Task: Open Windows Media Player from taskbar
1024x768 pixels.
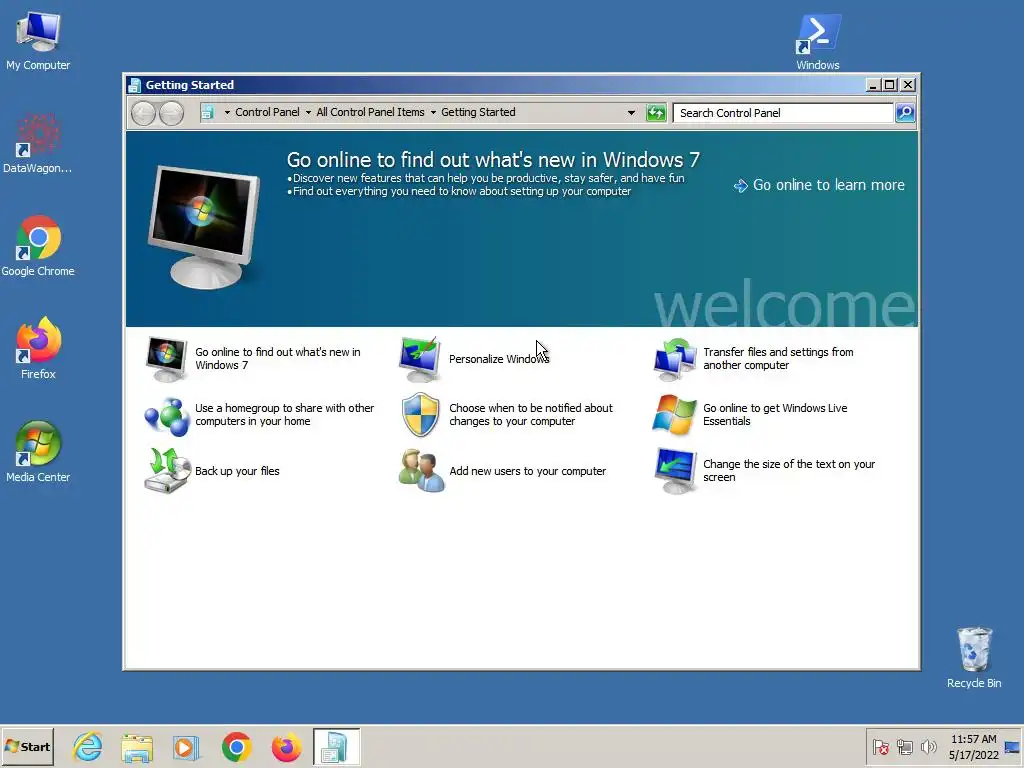Action: click(x=186, y=748)
